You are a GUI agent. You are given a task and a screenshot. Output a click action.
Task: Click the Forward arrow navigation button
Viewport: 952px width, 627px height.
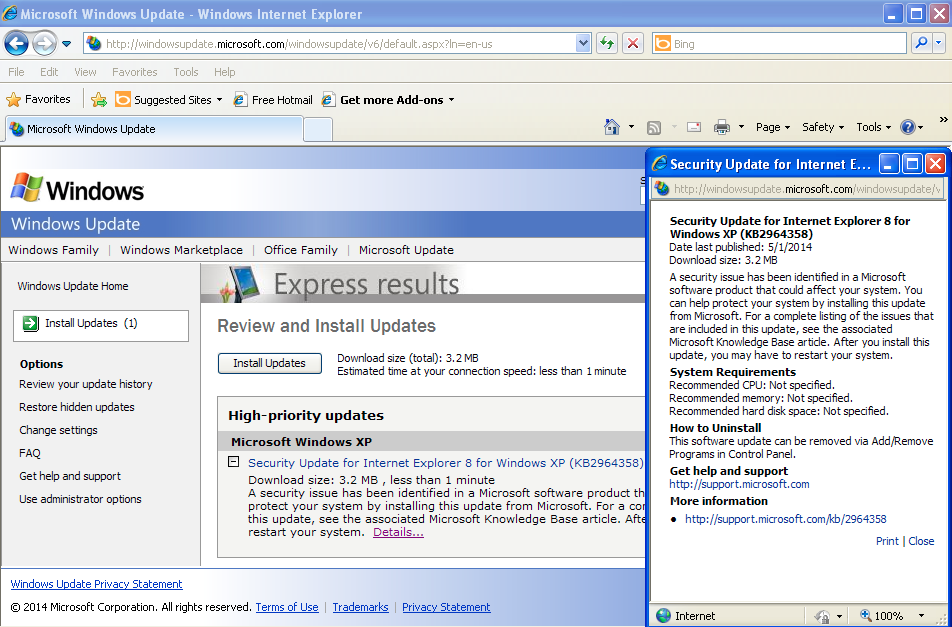pyautogui.click(x=44, y=44)
